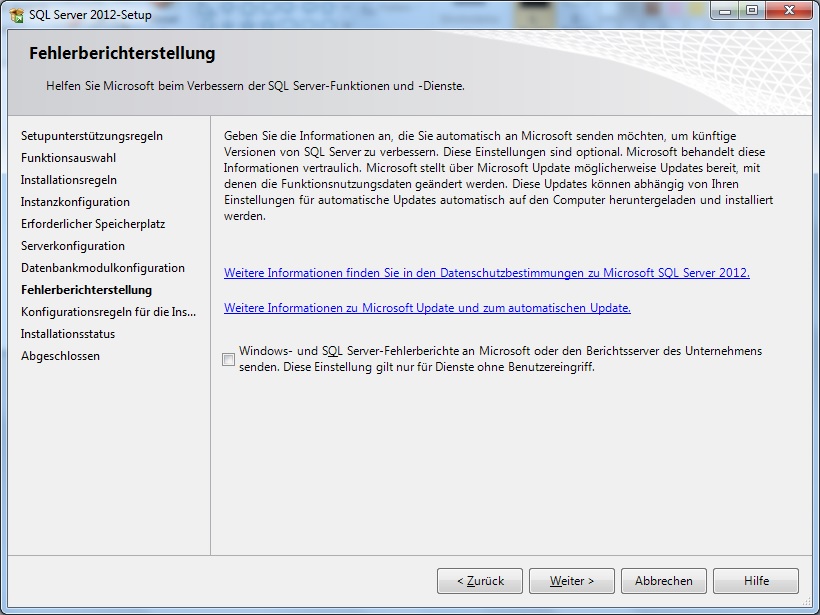Open help using the Hilfe button

(756, 580)
